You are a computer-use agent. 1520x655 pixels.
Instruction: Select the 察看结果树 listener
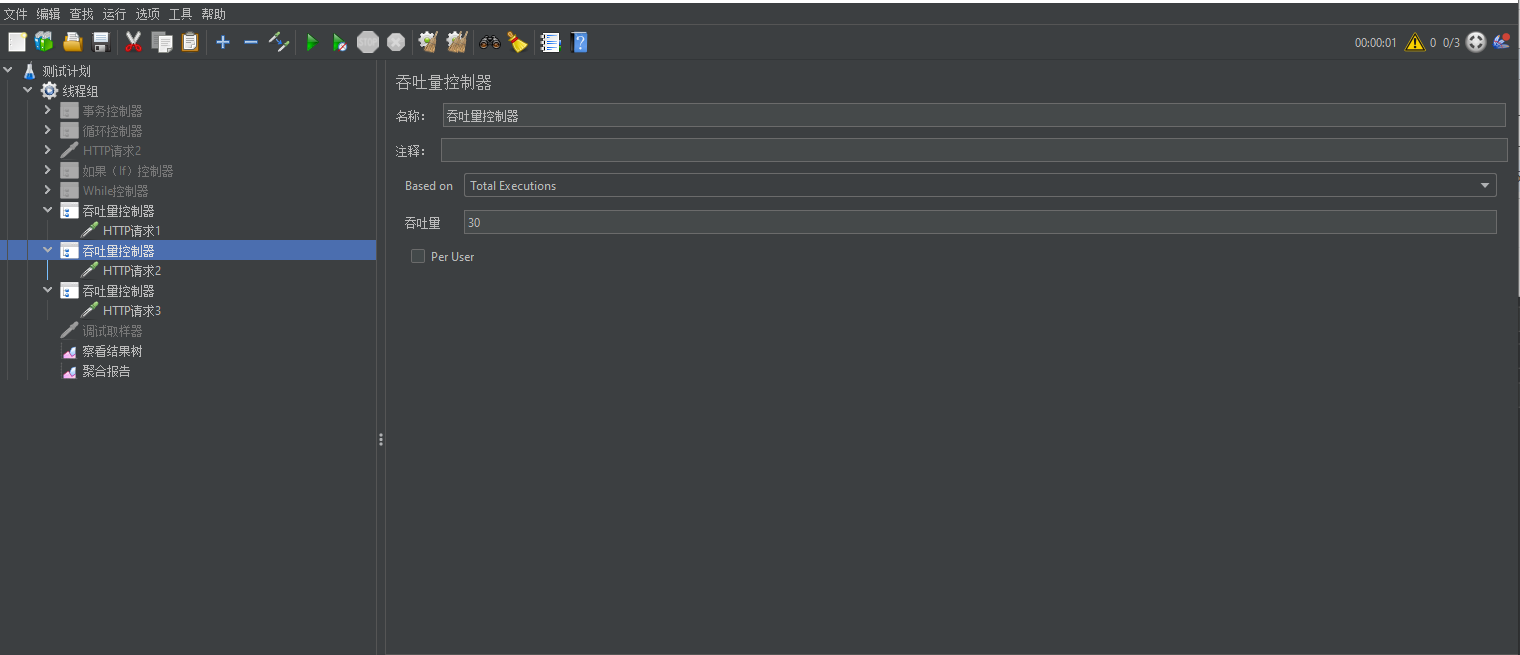coord(112,351)
